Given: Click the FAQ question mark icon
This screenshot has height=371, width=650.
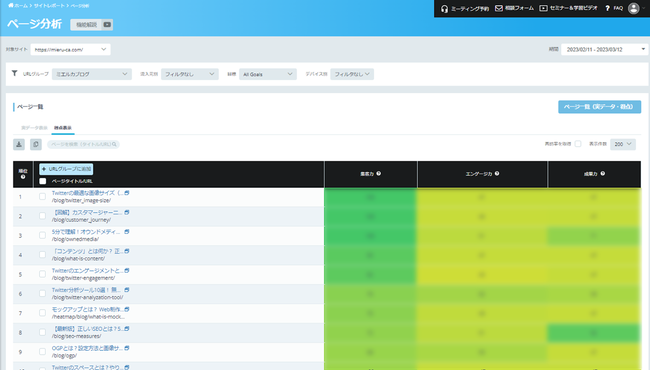Looking at the screenshot, I should pyautogui.click(x=607, y=8).
